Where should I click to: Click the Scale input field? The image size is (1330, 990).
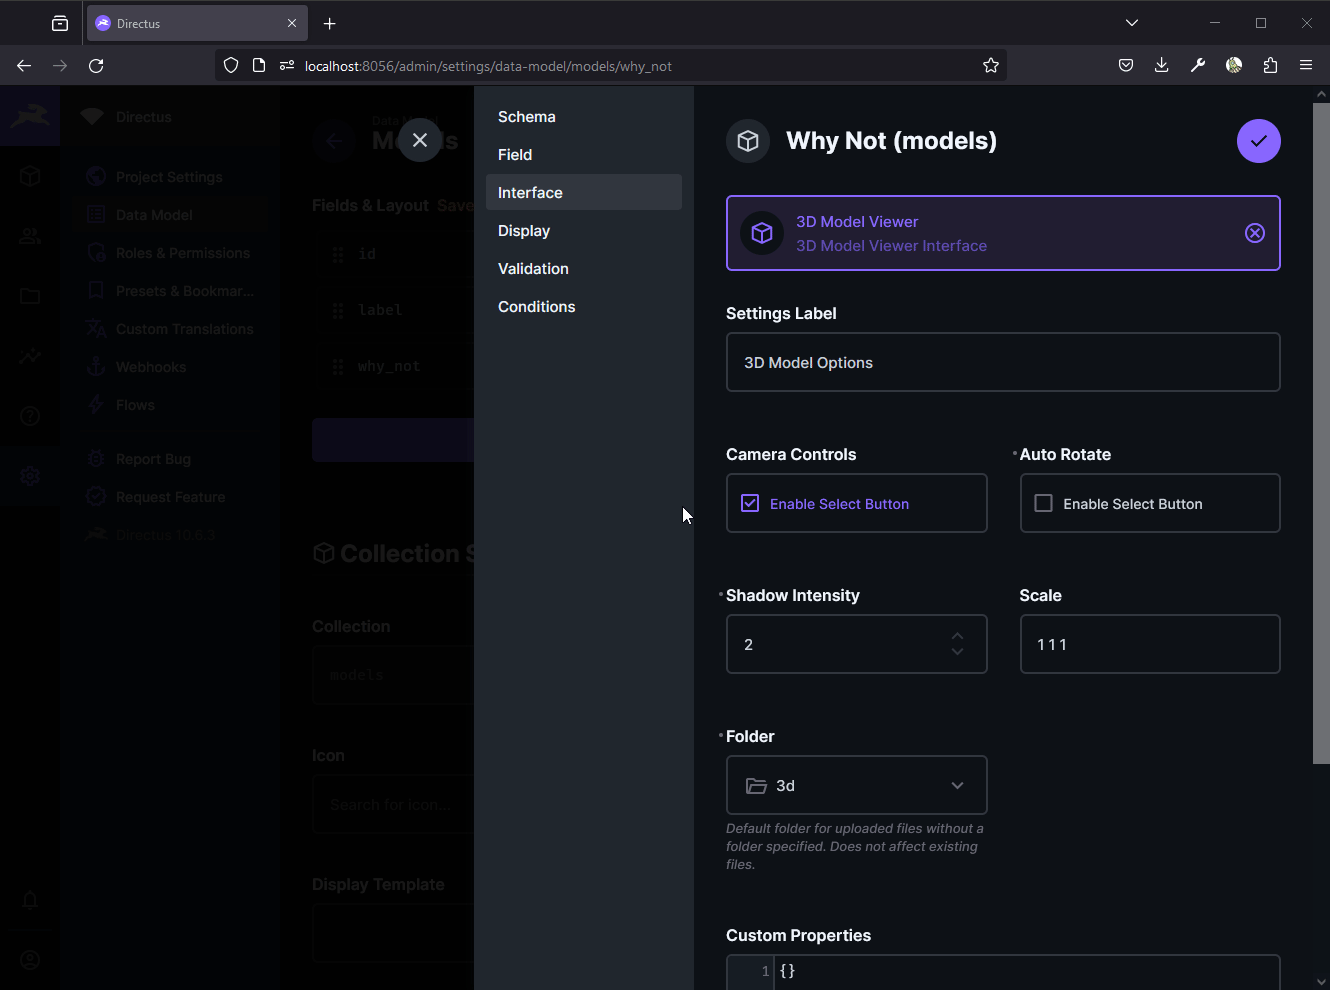(1150, 644)
